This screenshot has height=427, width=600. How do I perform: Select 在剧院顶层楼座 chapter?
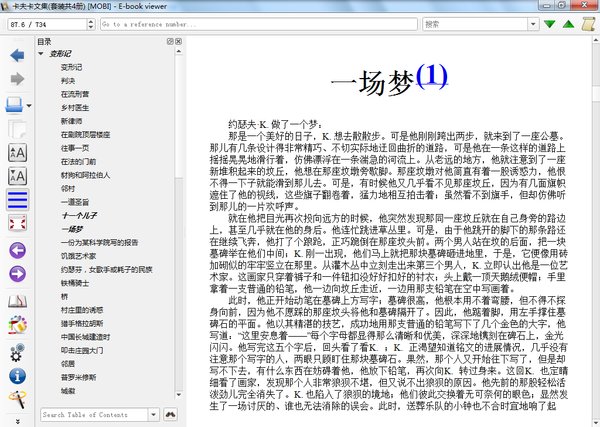click(85, 135)
